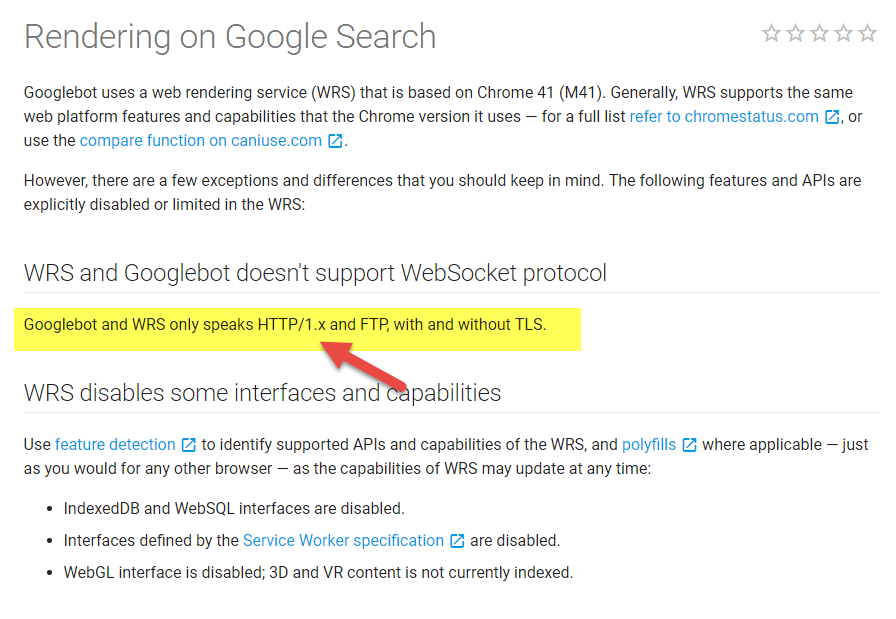The width and height of the screenshot is (896, 619).
Task: Rate the article five stars
Action: (x=867, y=34)
